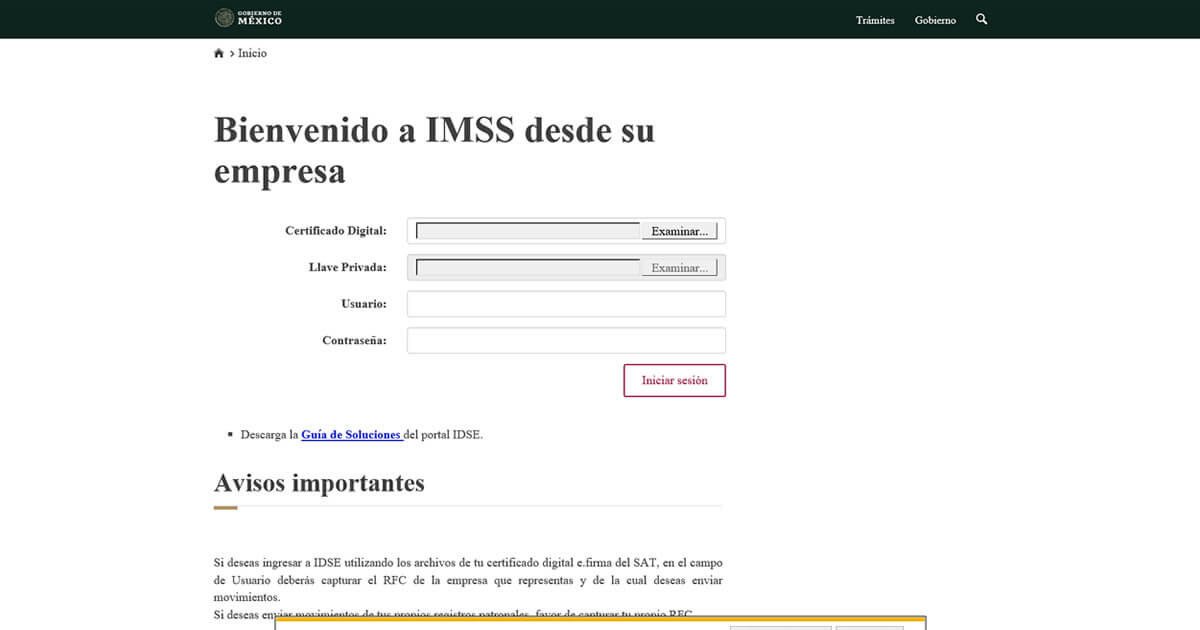Click the Contraseña label text
This screenshot has width=1200, height=630.
[x=354, y=341]
